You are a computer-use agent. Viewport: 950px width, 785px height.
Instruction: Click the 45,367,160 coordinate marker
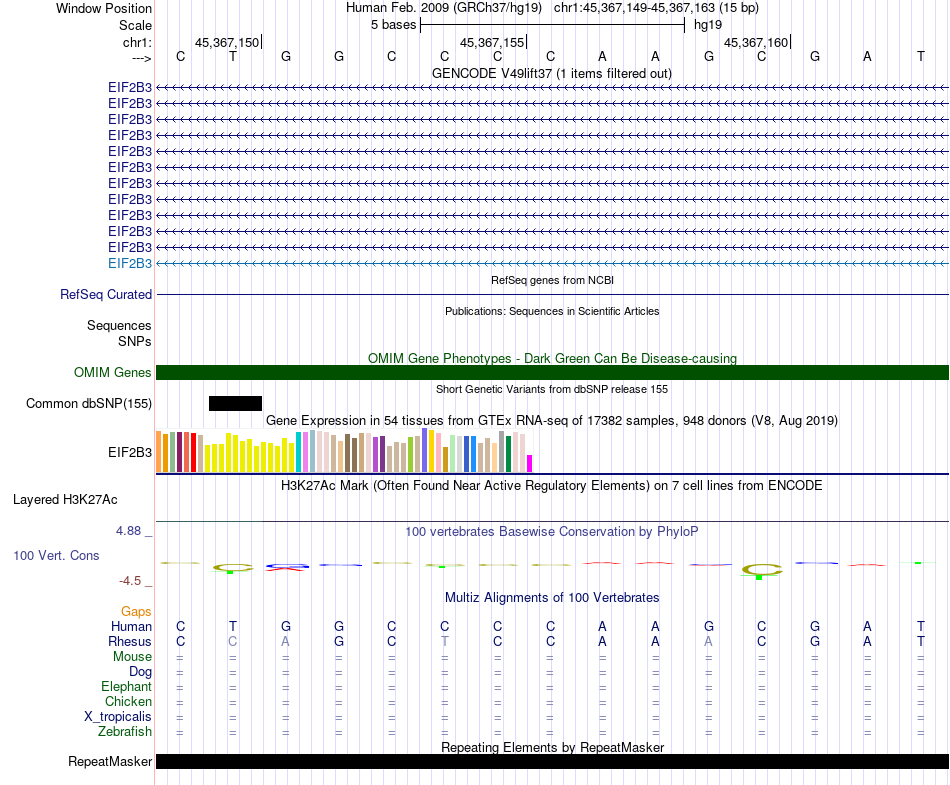[756, 42]
